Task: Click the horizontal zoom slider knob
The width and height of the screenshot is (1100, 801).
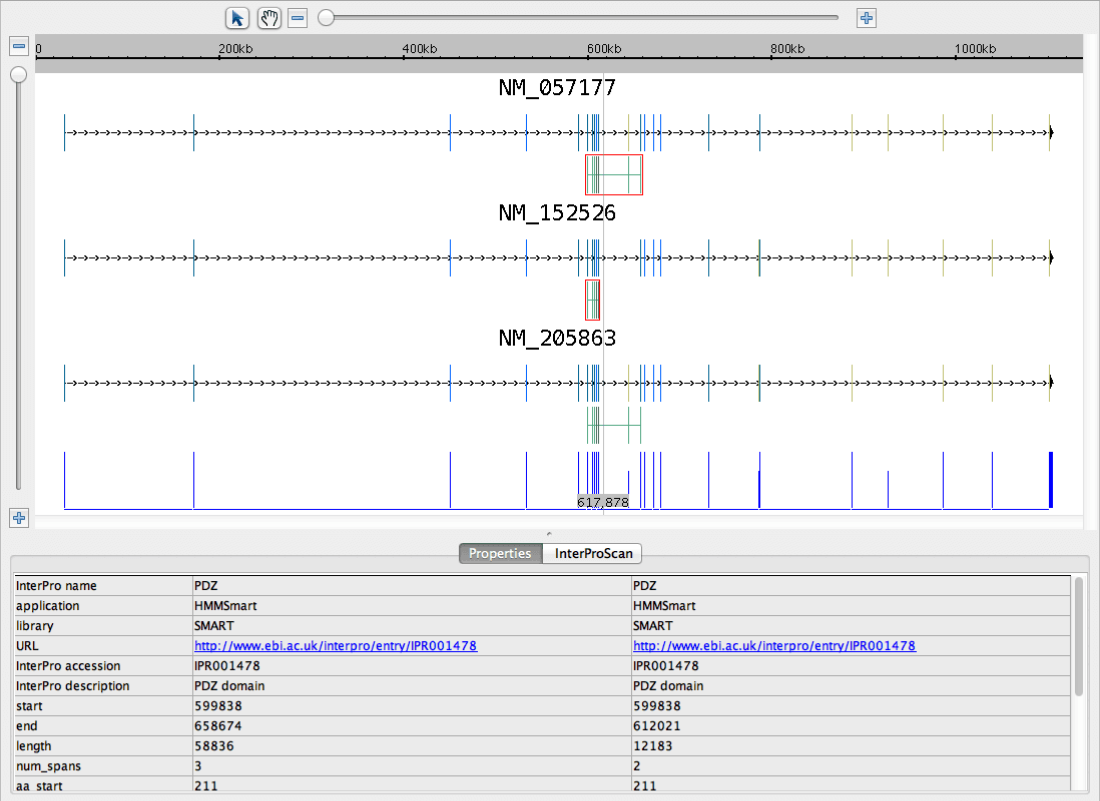Action: tap(326, 18)
